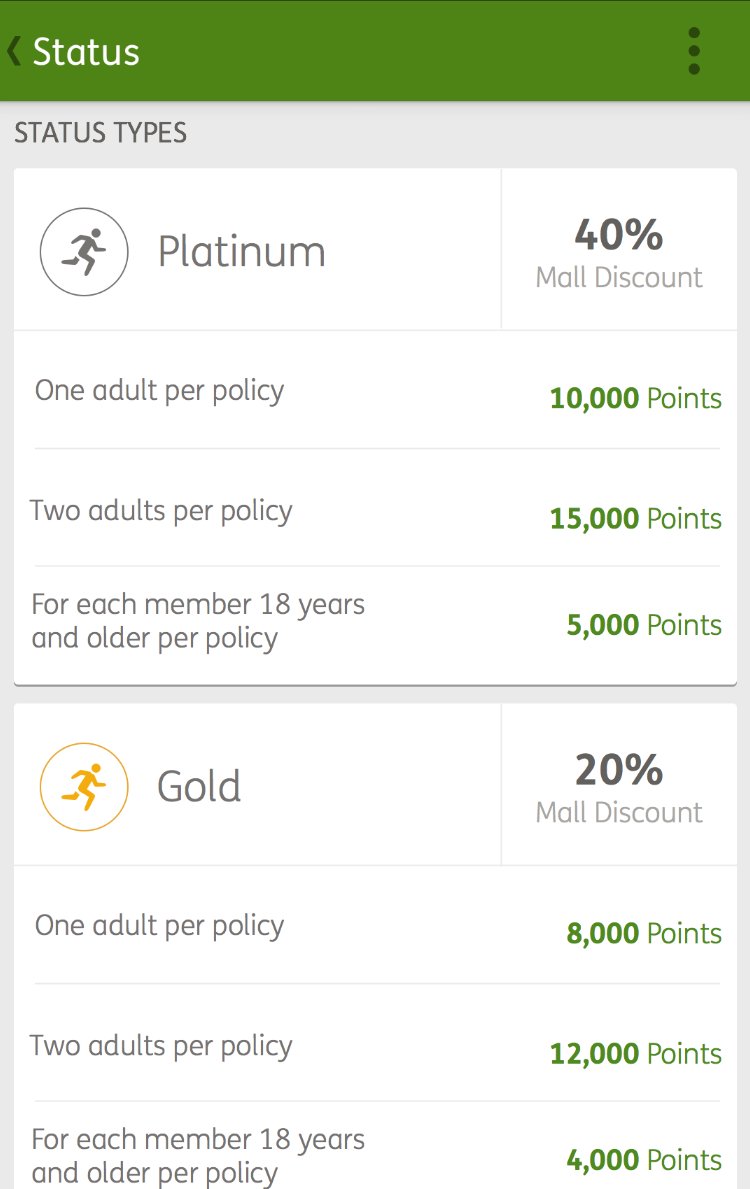
Task: Tap the Gold status name
Action: click(199, 786)
